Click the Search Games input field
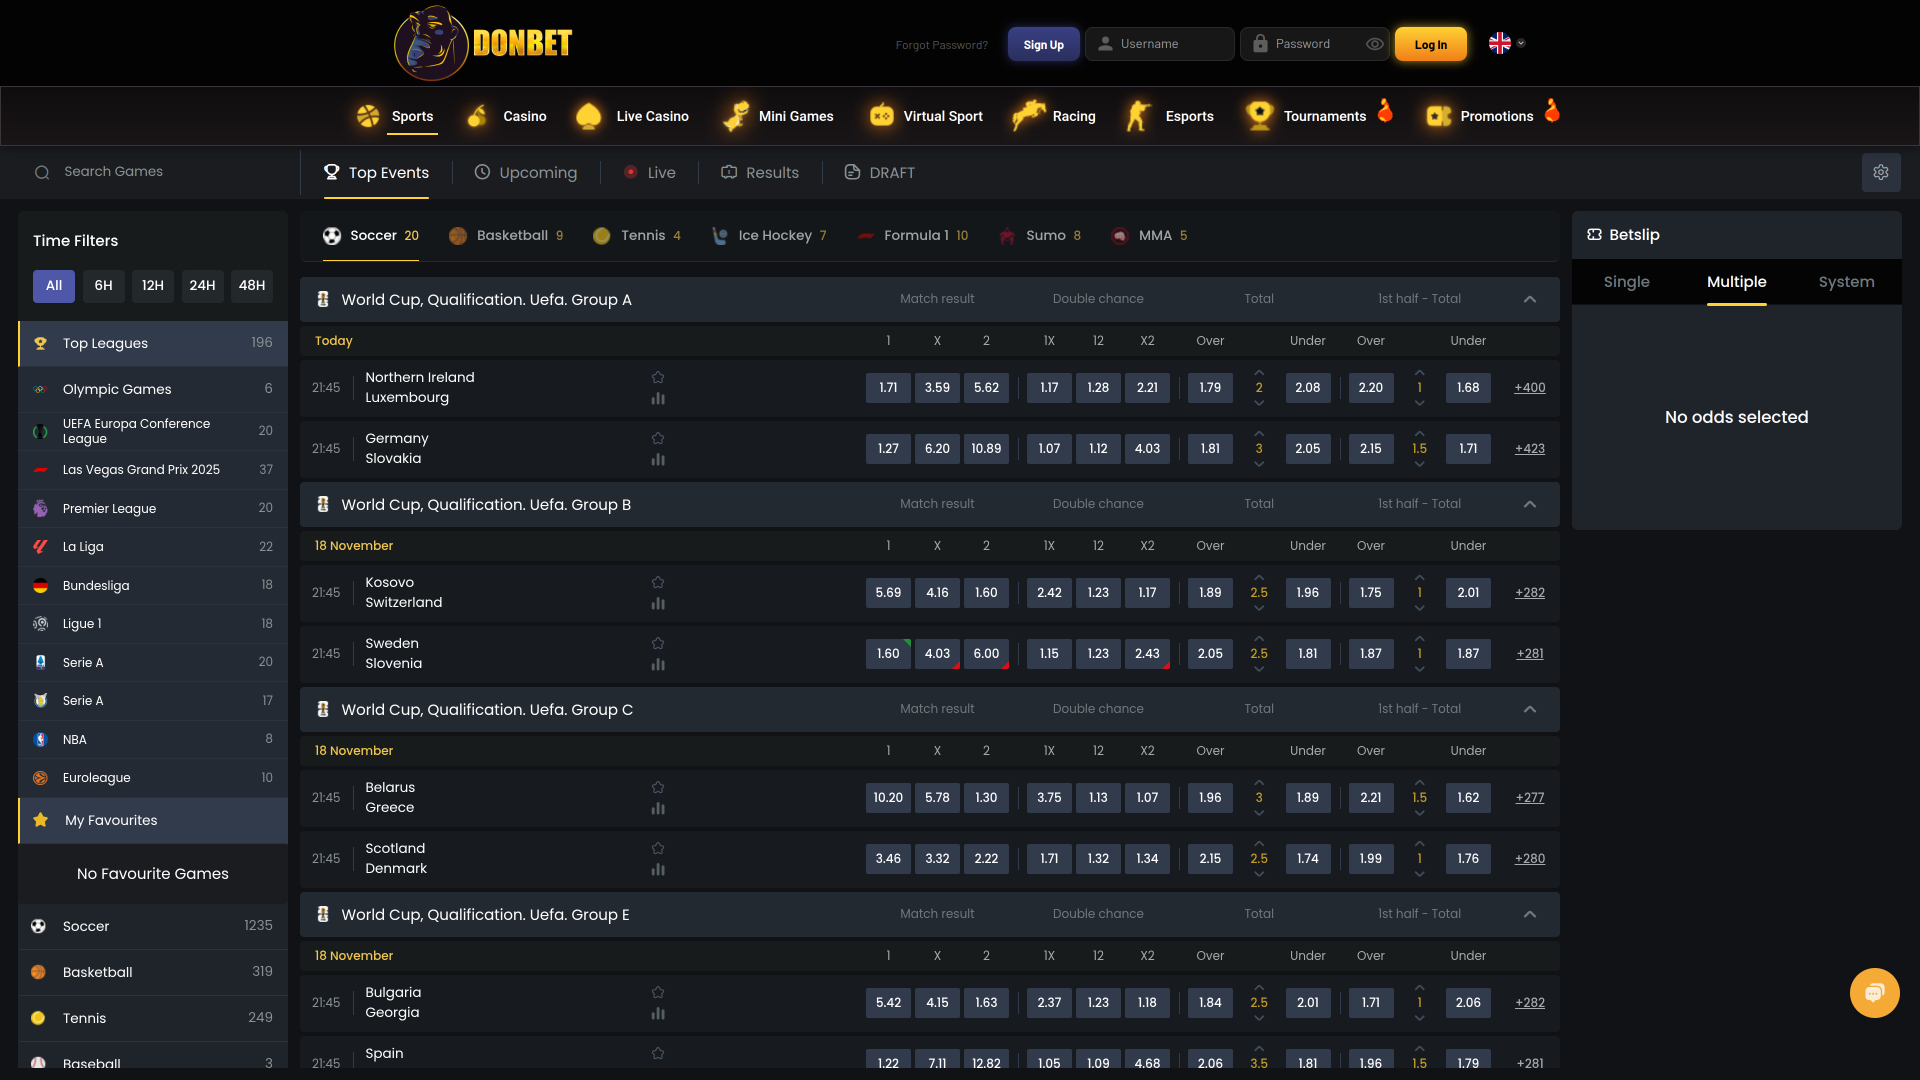The height and width of the screenshot is (1080, 1920). [x=140, y=171]
